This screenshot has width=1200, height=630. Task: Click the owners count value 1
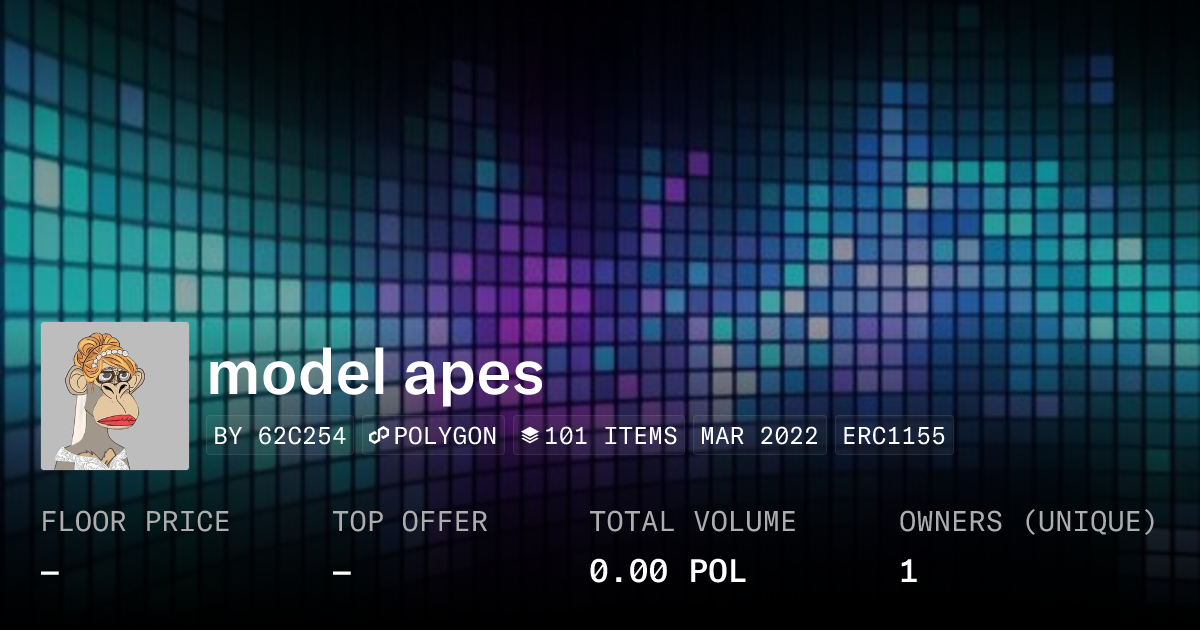coord(907,571)
